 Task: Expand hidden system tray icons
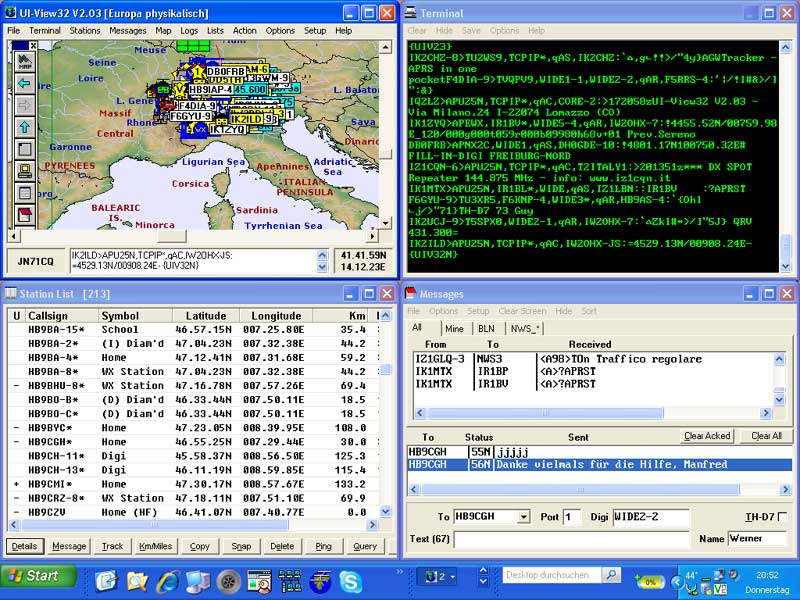pos(677,581)
